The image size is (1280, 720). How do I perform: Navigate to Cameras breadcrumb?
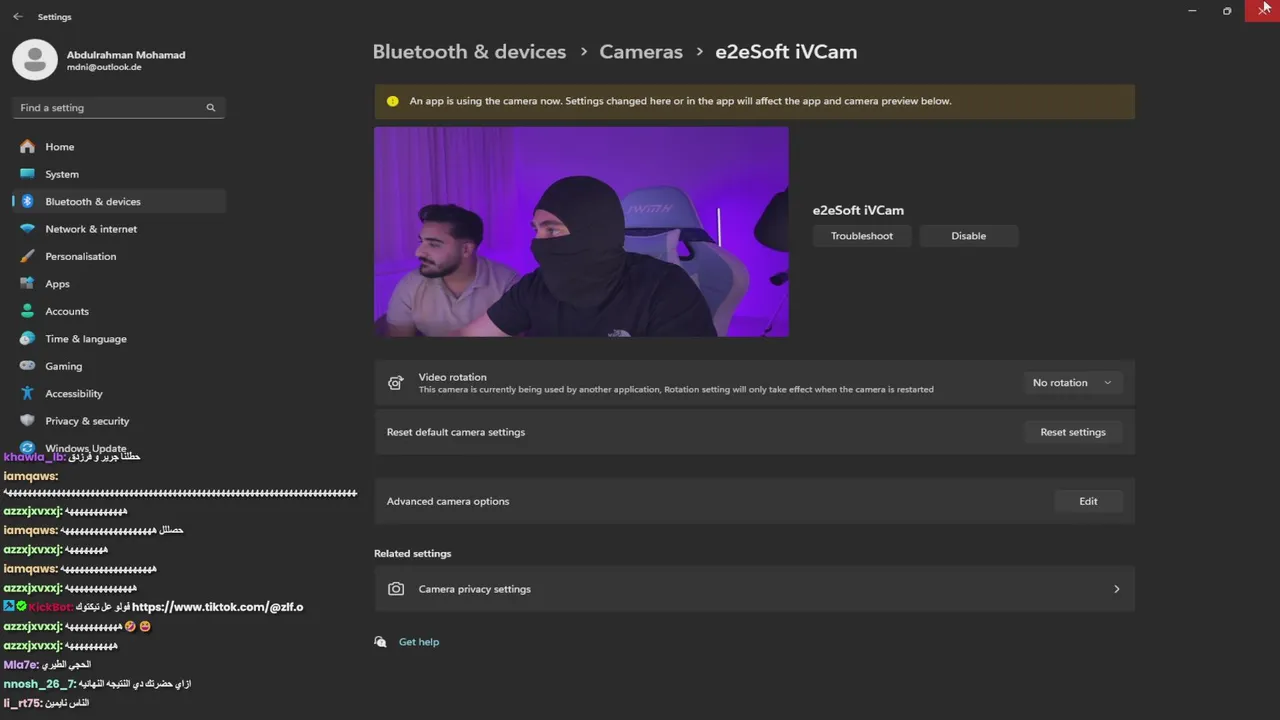641,52
